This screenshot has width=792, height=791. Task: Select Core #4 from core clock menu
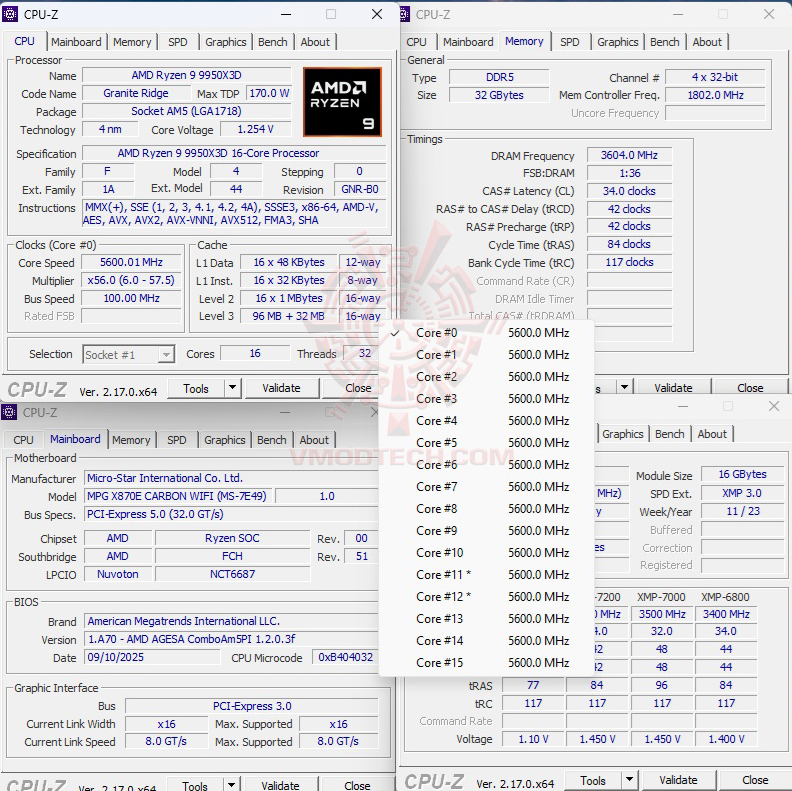coord(486,421)
